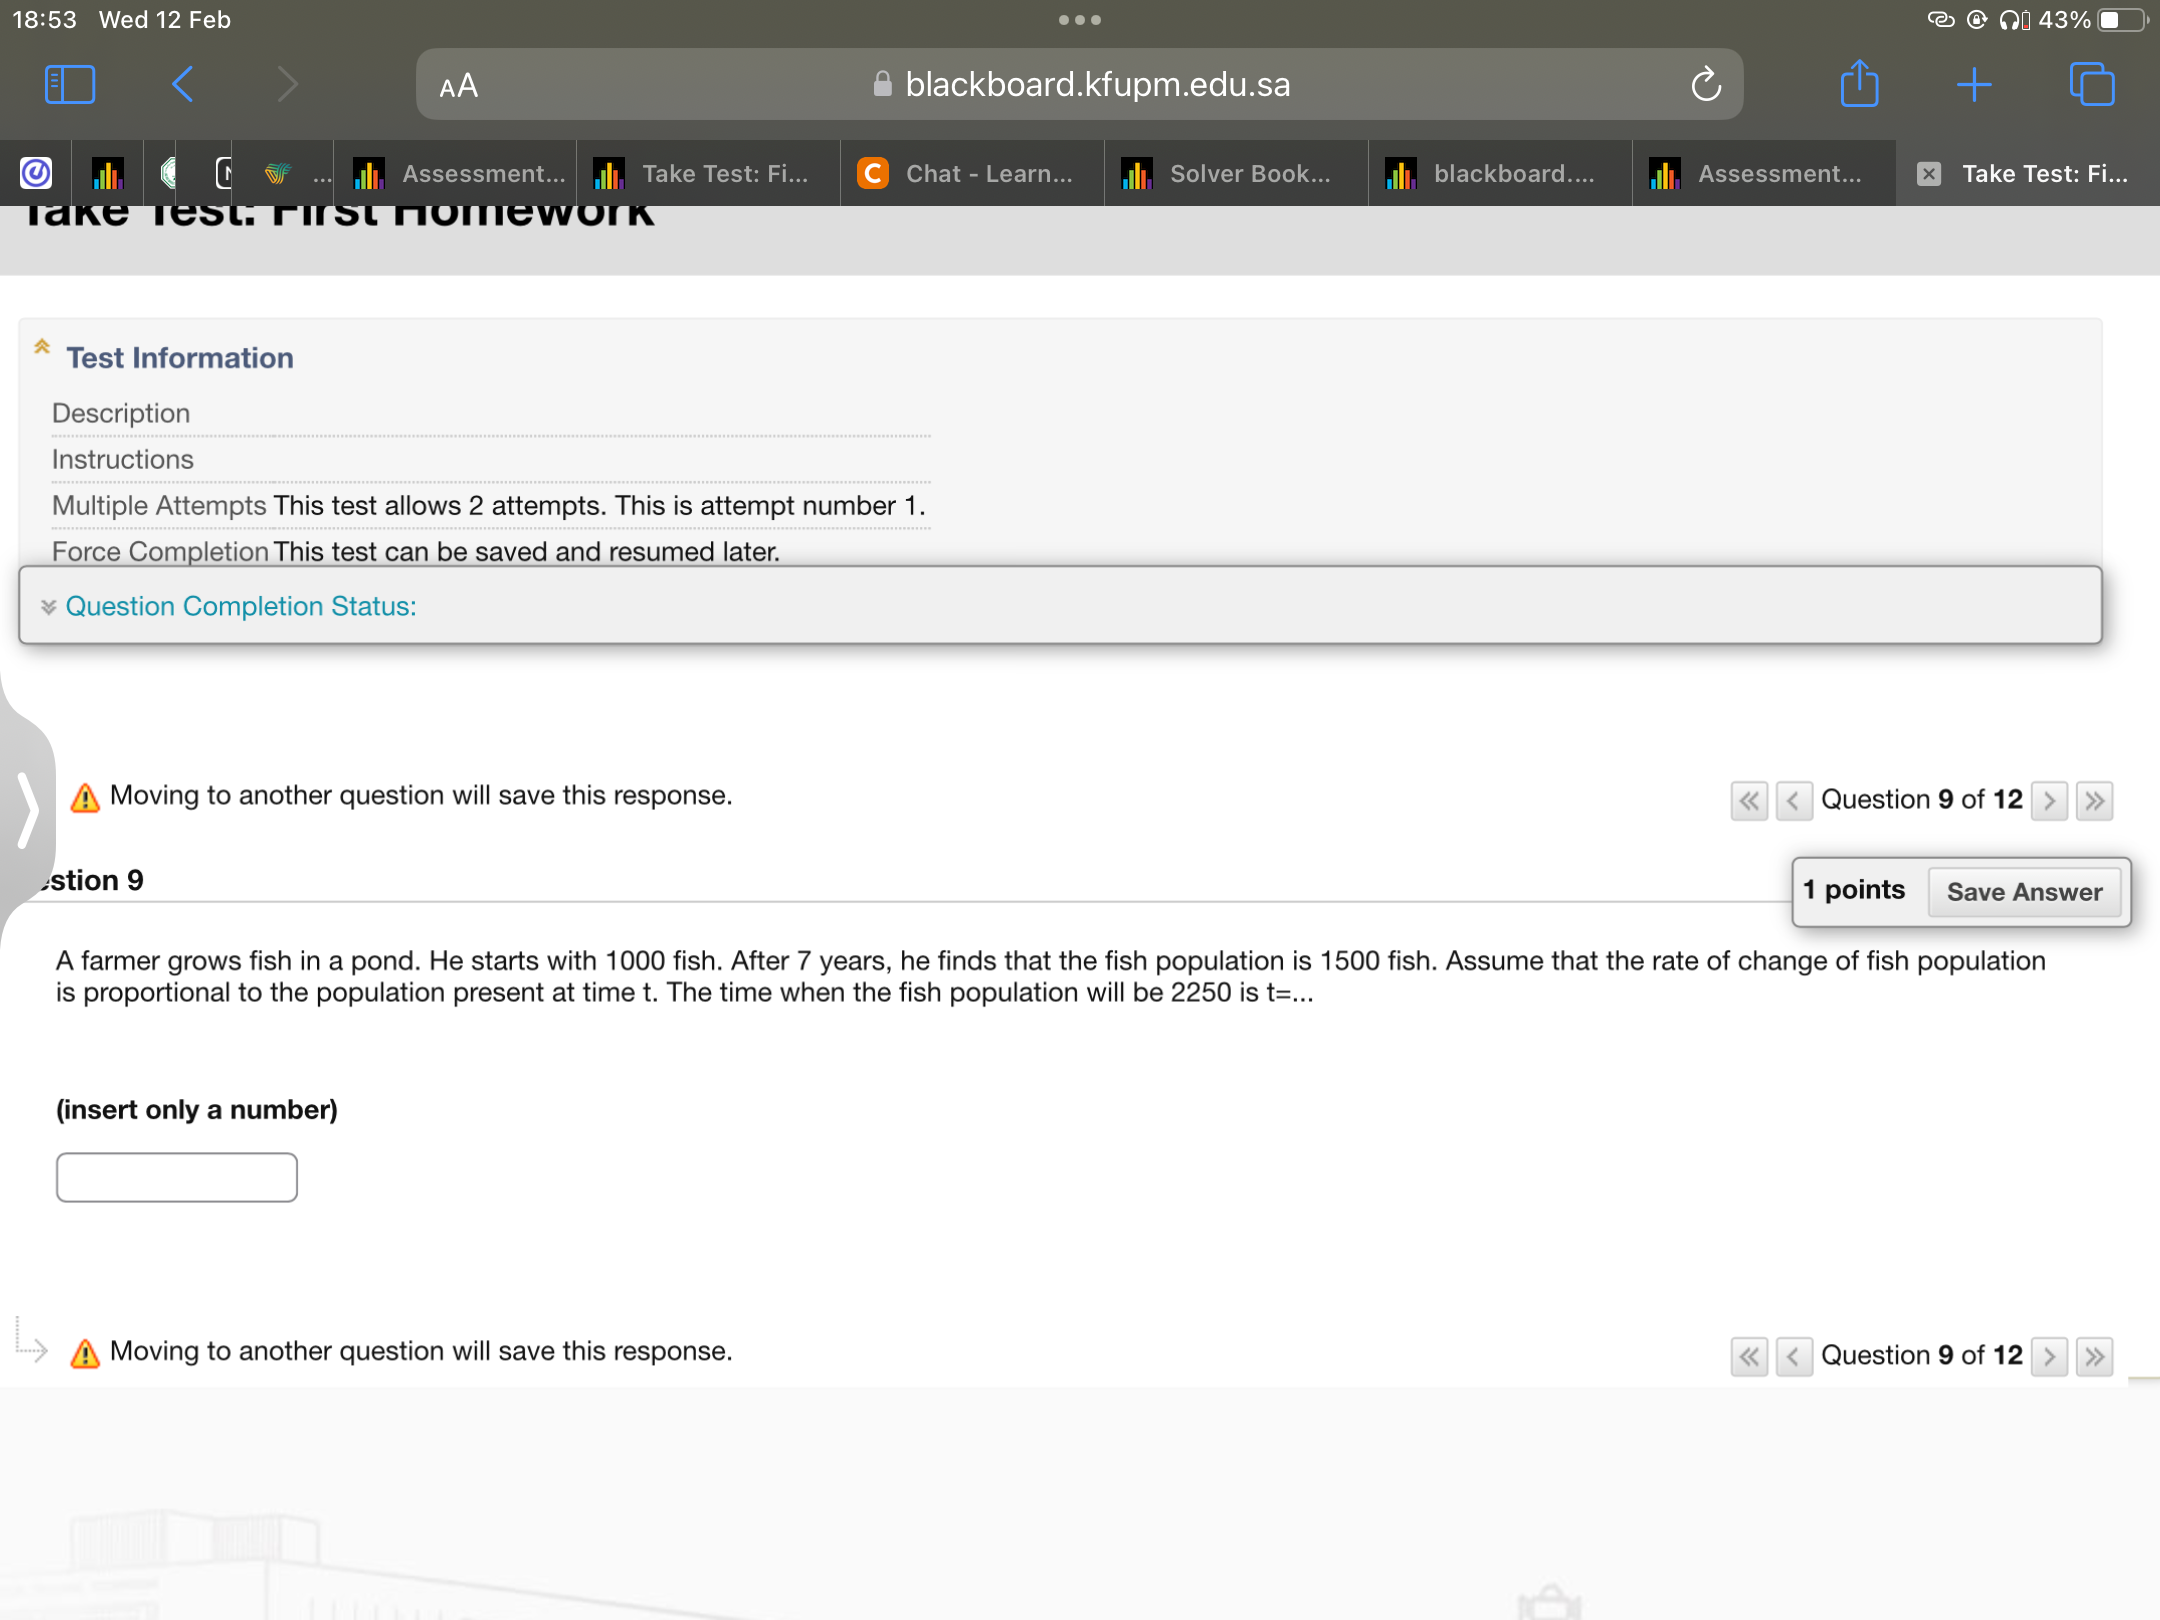
Task: Tap the share icon in toolbar
Action: tap(1859, 85)
